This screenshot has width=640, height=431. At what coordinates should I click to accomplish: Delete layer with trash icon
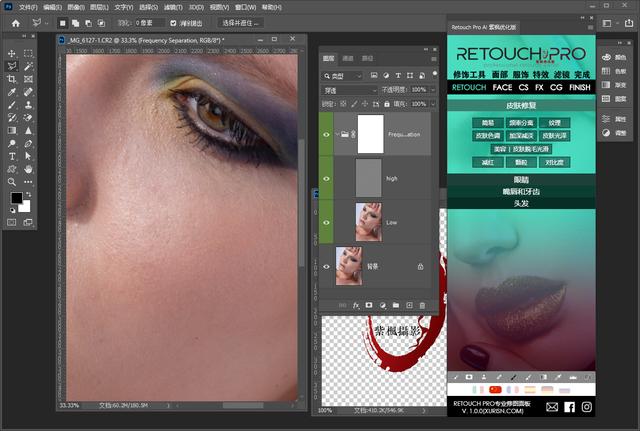(x=422, y=305)
